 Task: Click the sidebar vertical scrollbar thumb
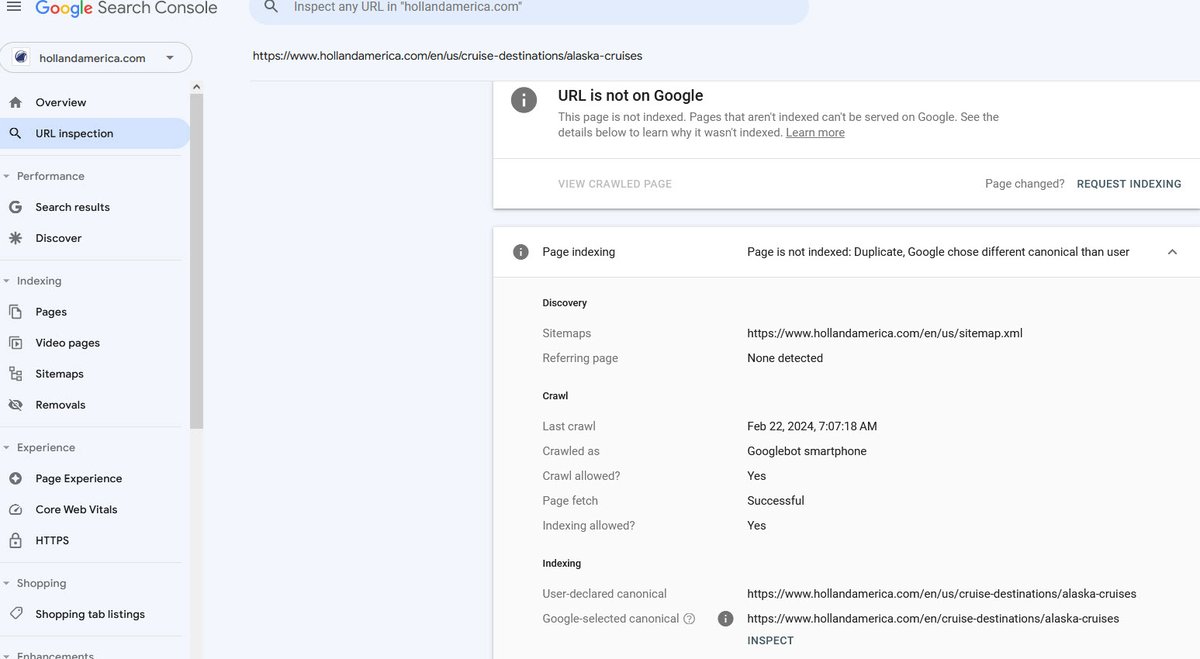(x=196, y=262)
